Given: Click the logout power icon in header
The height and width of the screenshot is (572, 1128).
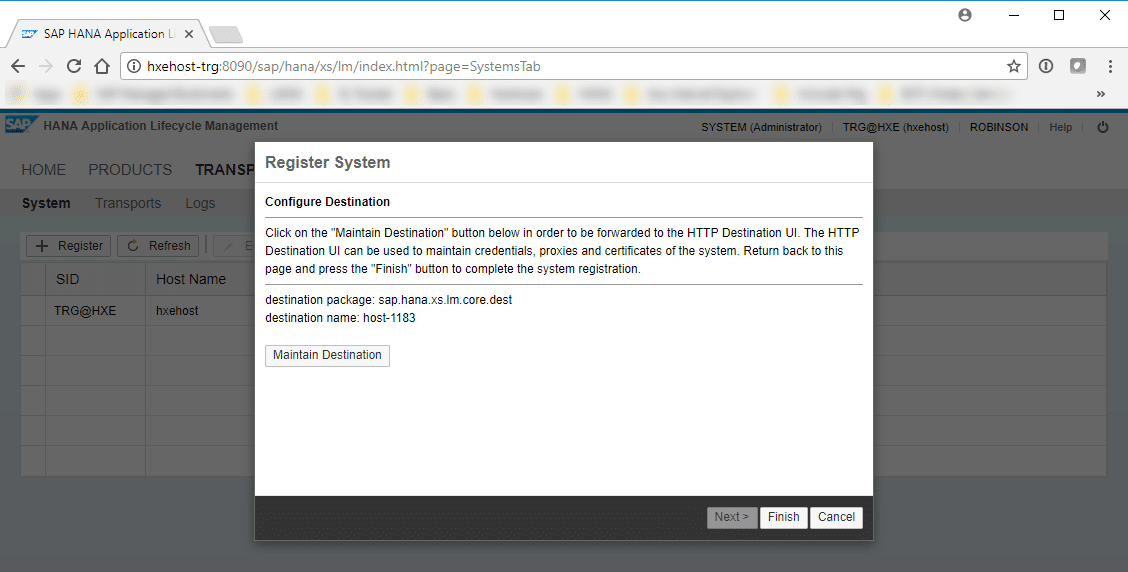Looking at the screenshot, I should click(1103, 127).
